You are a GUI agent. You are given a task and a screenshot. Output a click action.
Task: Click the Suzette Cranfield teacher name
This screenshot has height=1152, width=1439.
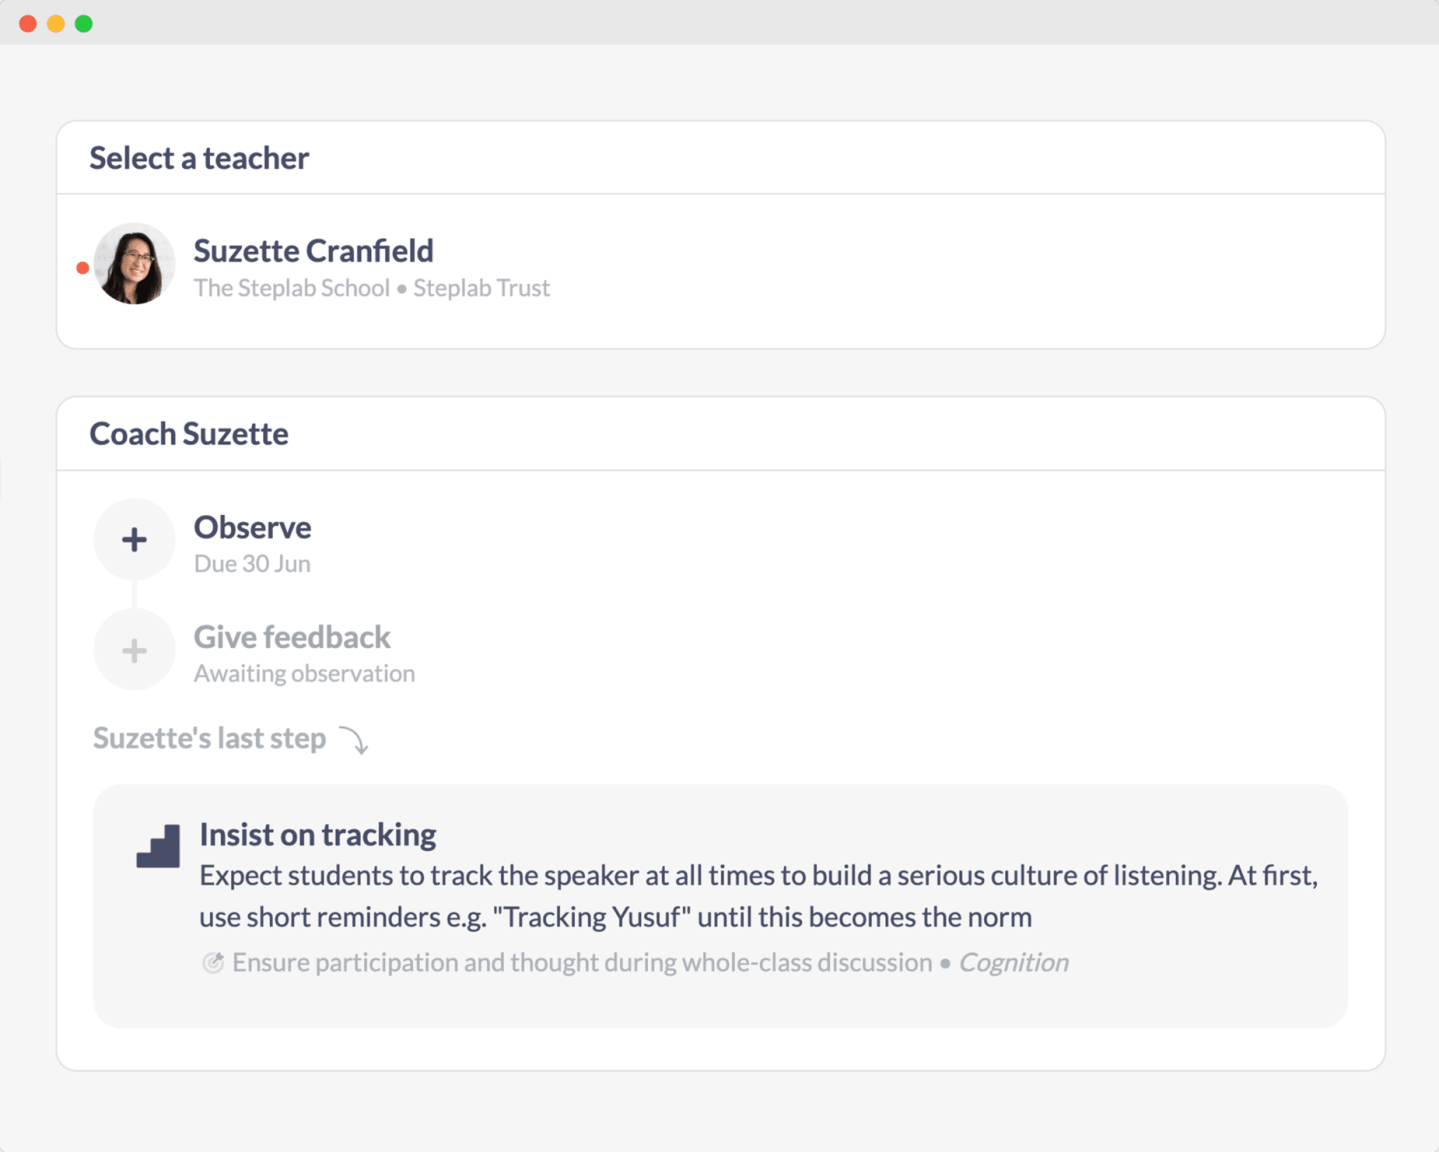[313, 251]
